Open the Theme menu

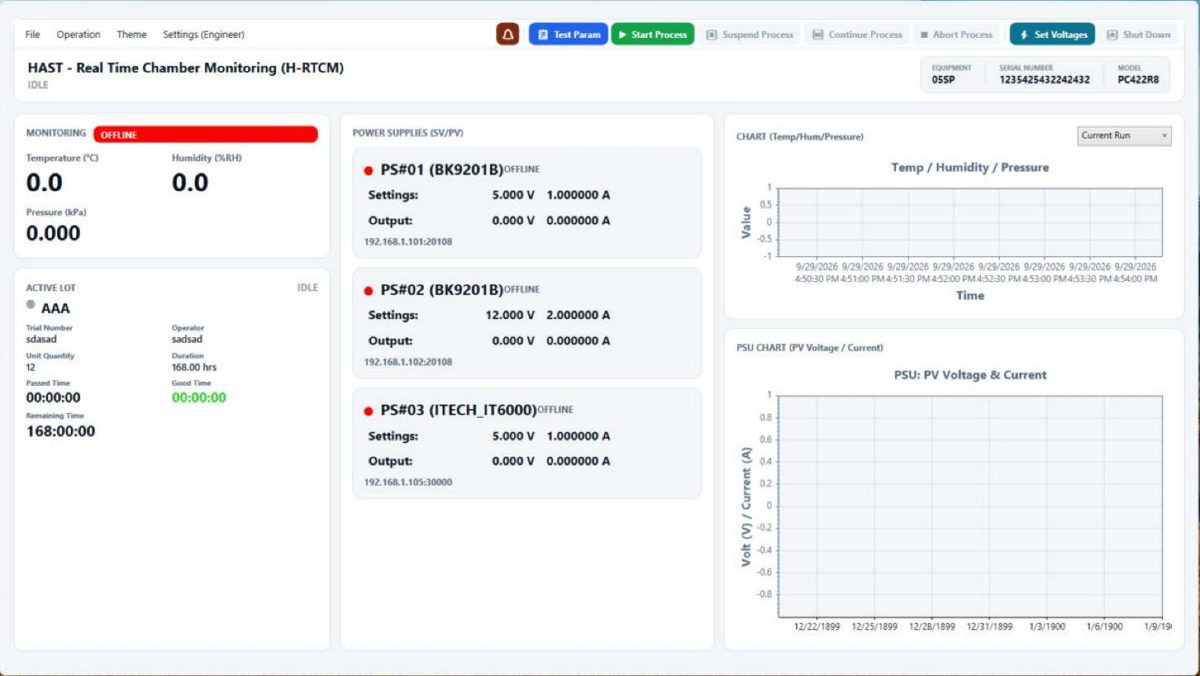click(x=131, y=34)
